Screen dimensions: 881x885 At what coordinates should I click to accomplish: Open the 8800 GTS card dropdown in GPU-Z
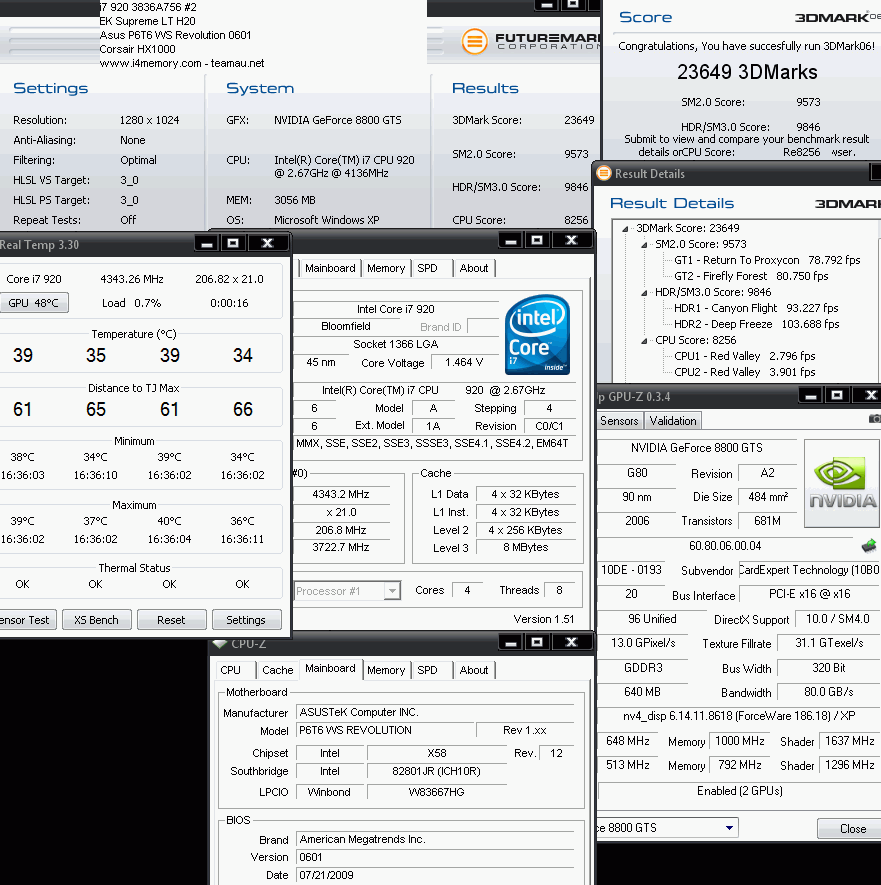pyautogui.click(x=729, y=828)
